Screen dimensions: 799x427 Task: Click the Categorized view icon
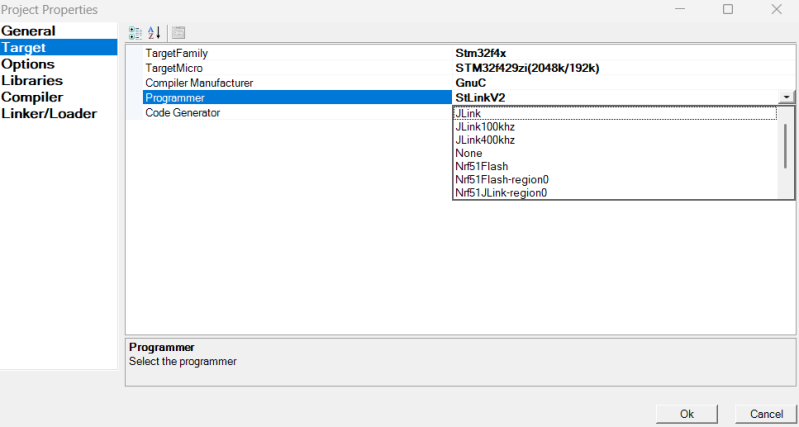coord(136,32)
